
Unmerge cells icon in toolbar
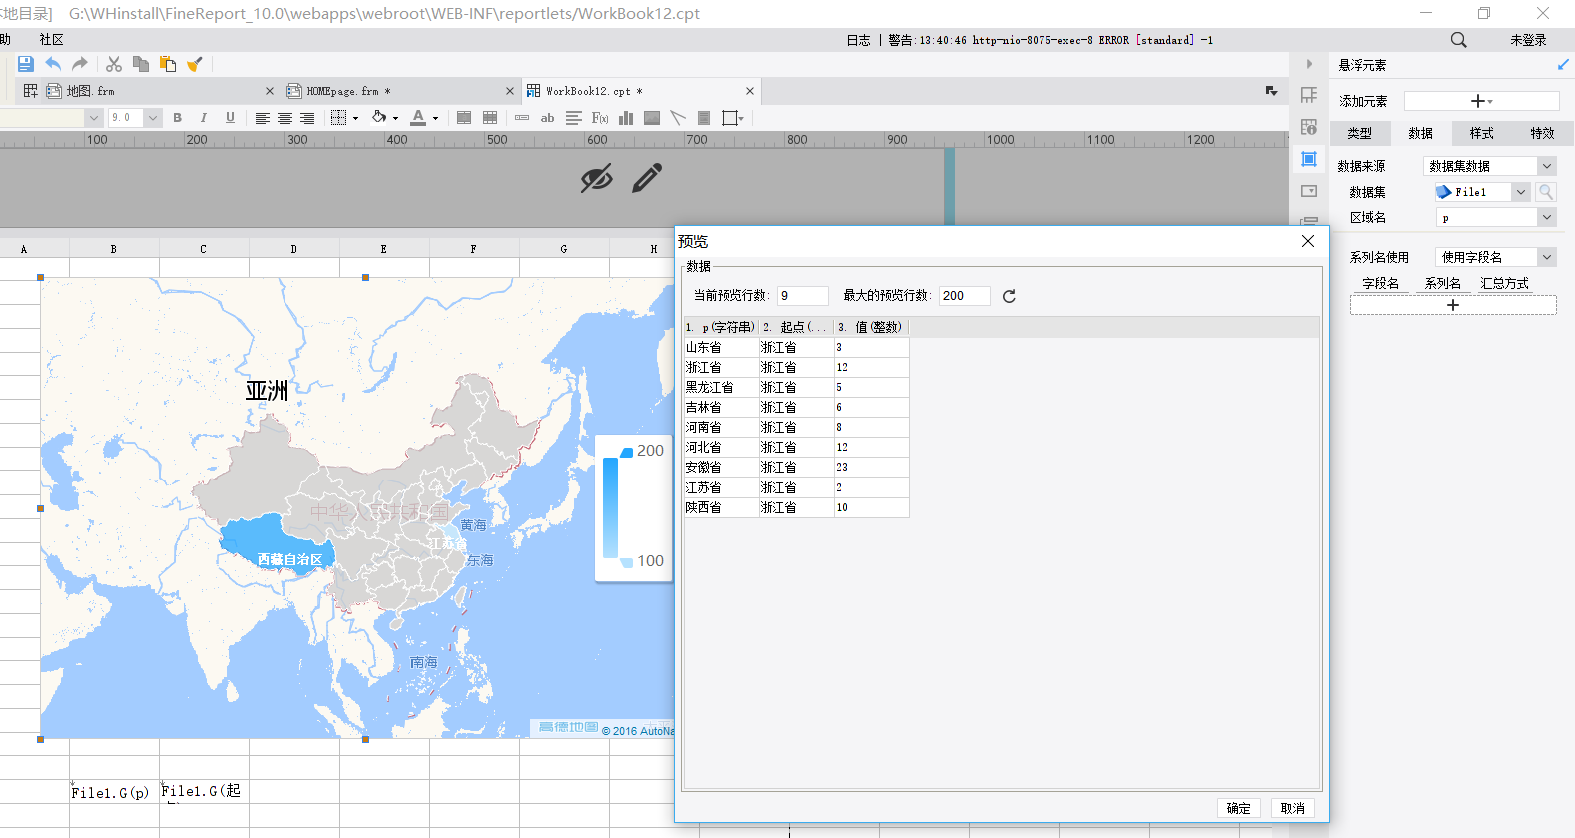[490, 118]
